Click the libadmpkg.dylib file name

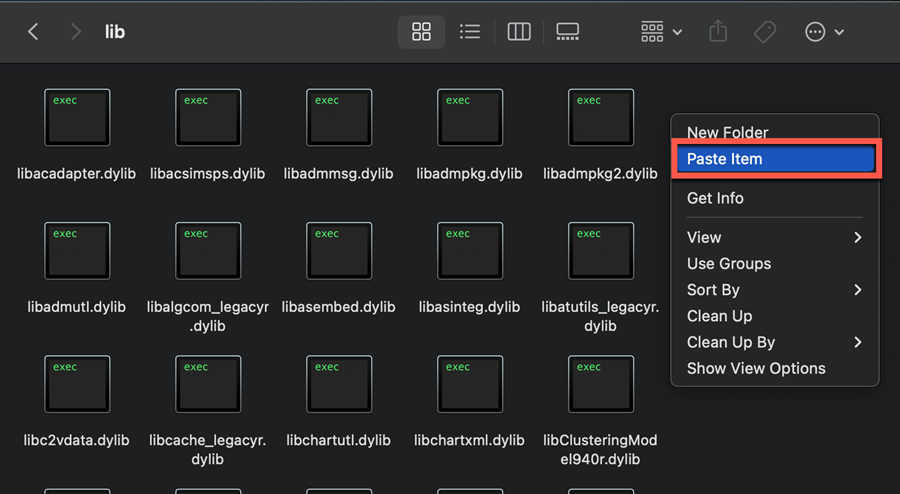[470, 173]
